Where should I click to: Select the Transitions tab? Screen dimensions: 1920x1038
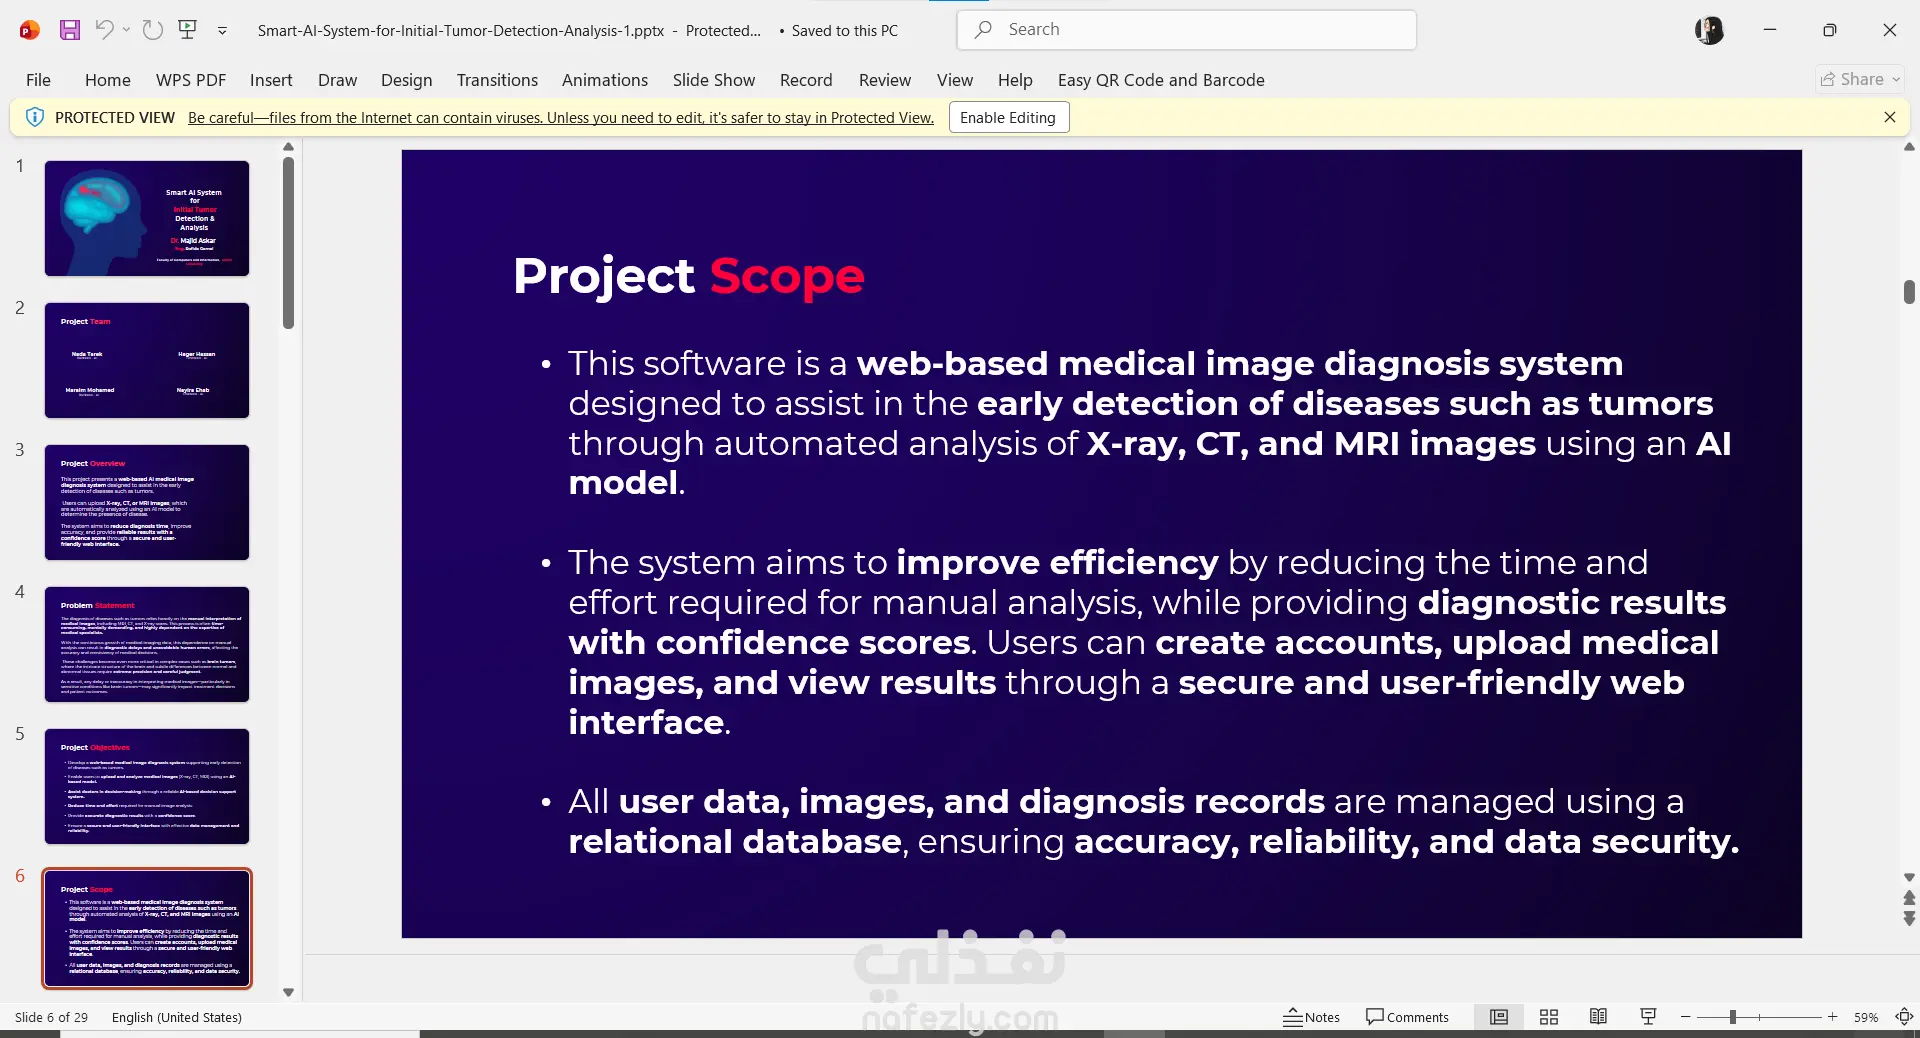(497, 80)
